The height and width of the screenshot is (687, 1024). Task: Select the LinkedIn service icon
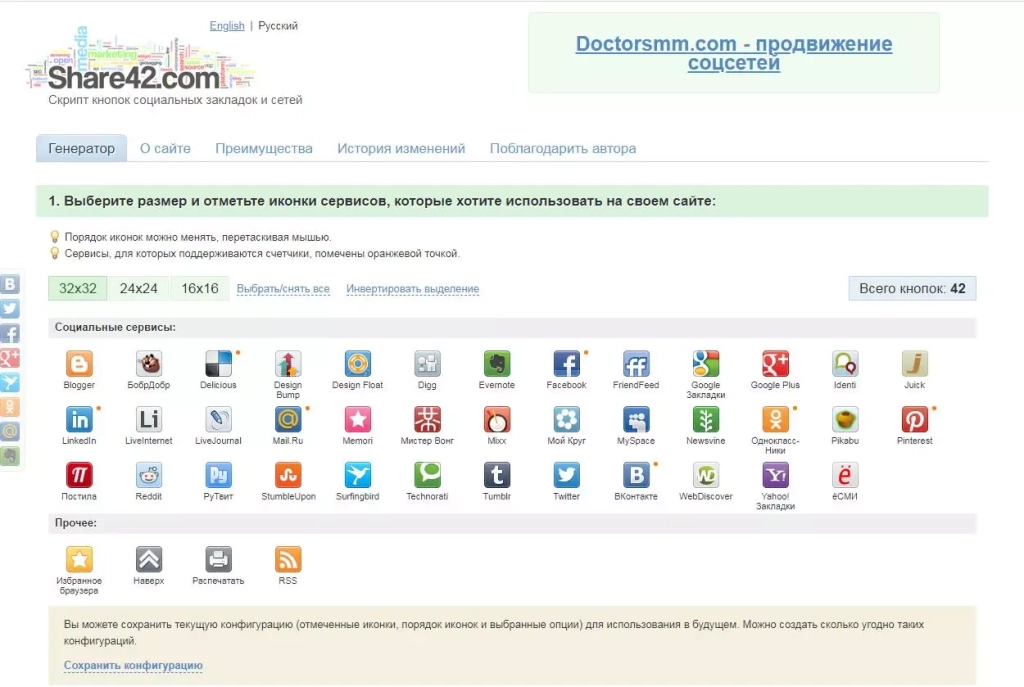click(79, 419)
